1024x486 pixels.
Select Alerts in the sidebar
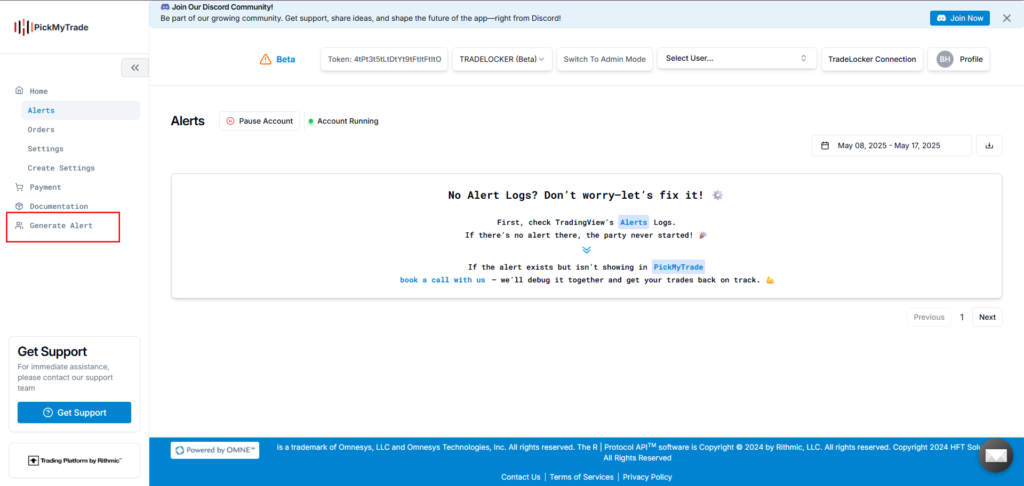(80, 110)
